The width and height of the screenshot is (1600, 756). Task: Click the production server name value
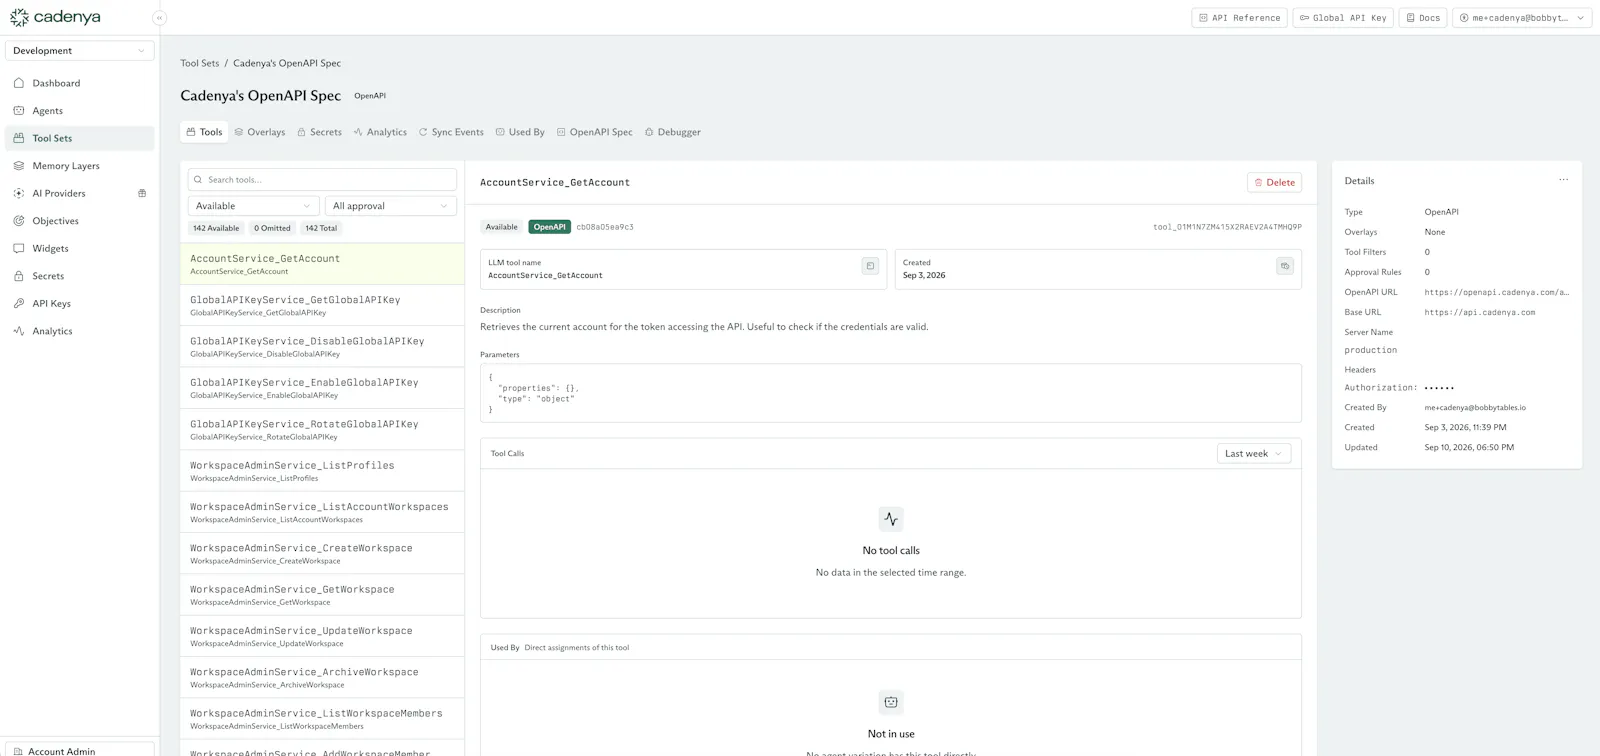[x=1371, y=350]
